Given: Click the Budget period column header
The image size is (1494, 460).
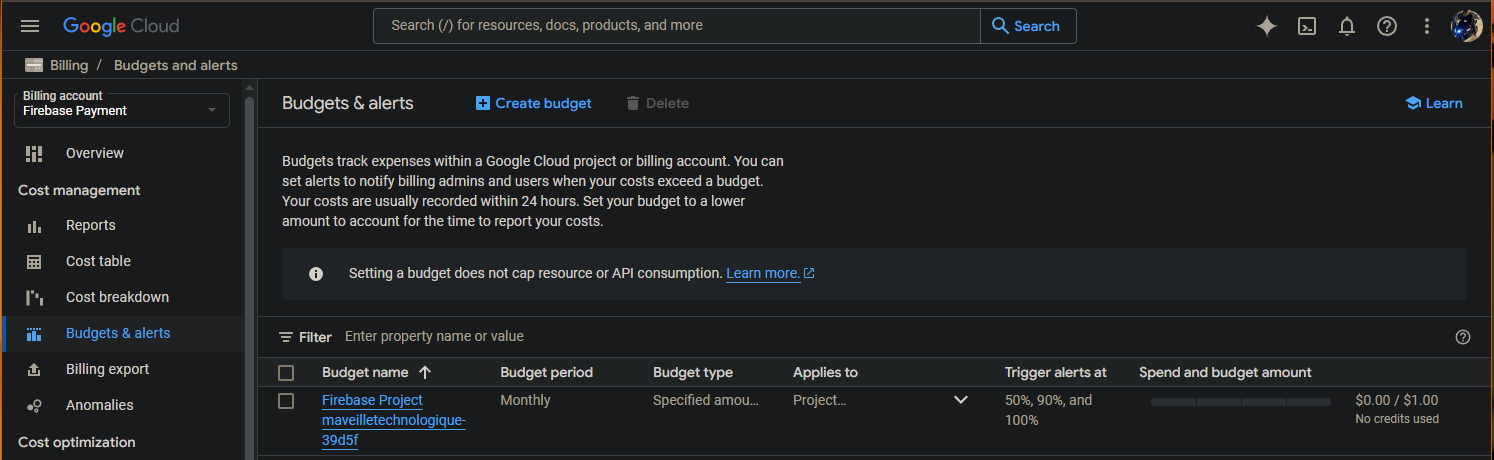Looking at the screenshot, I should [x=547, y=372].
